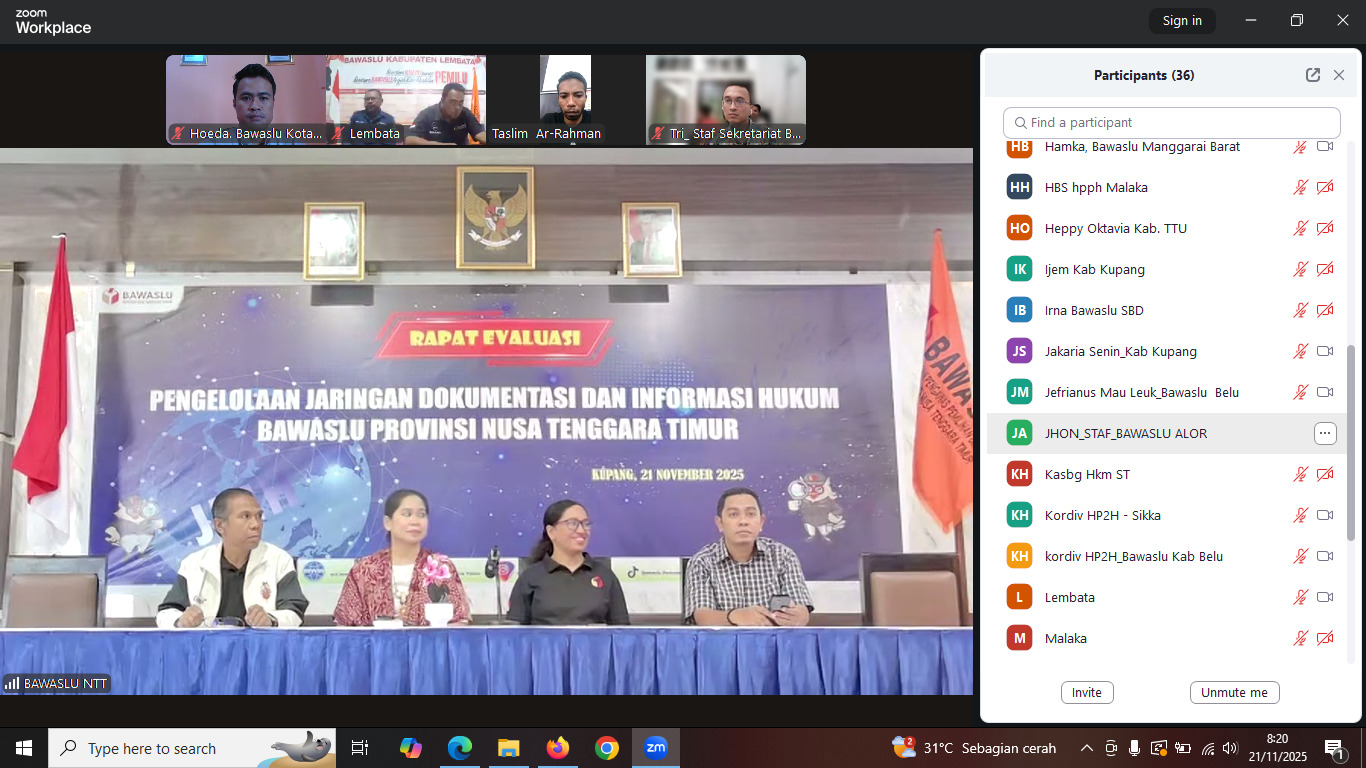
Task: Open the Windows notification center
Action: click(x=1334, y=748)
